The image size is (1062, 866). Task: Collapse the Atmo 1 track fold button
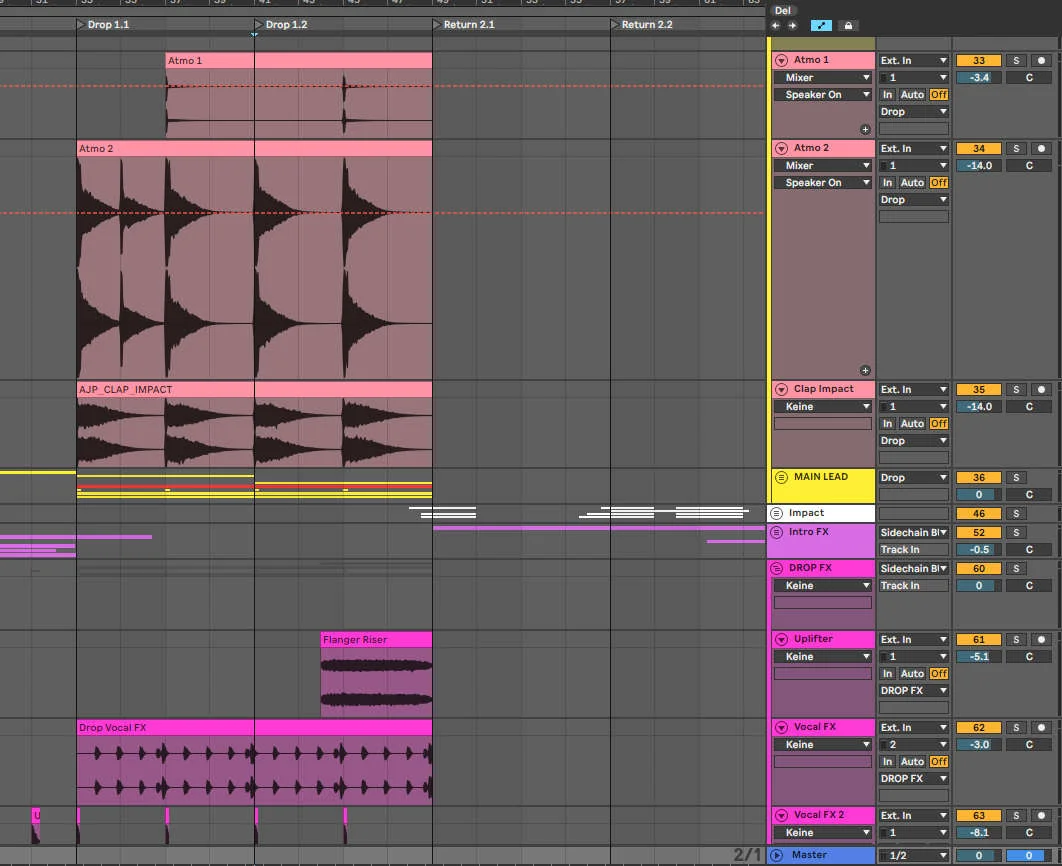click(781, 60)
